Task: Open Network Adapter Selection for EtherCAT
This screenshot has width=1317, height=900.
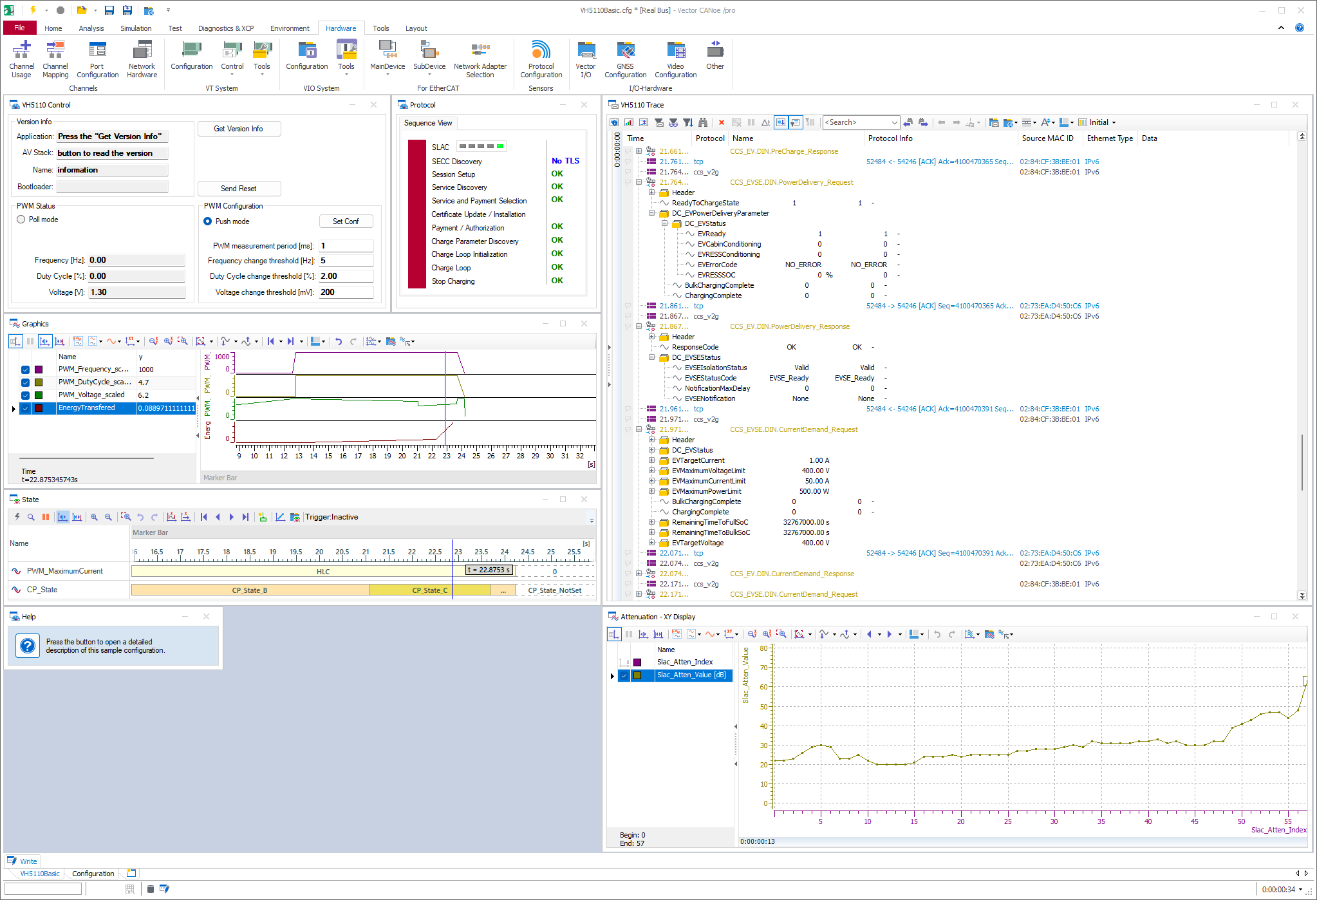Action: (480, 60)
